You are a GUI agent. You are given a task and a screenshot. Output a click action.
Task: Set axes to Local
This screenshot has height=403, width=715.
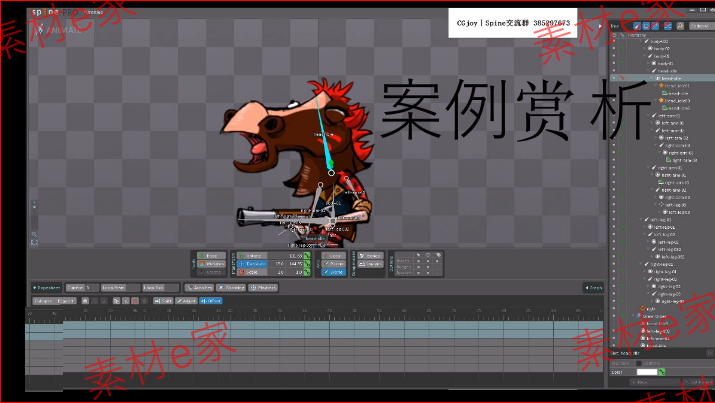point(334,255)
